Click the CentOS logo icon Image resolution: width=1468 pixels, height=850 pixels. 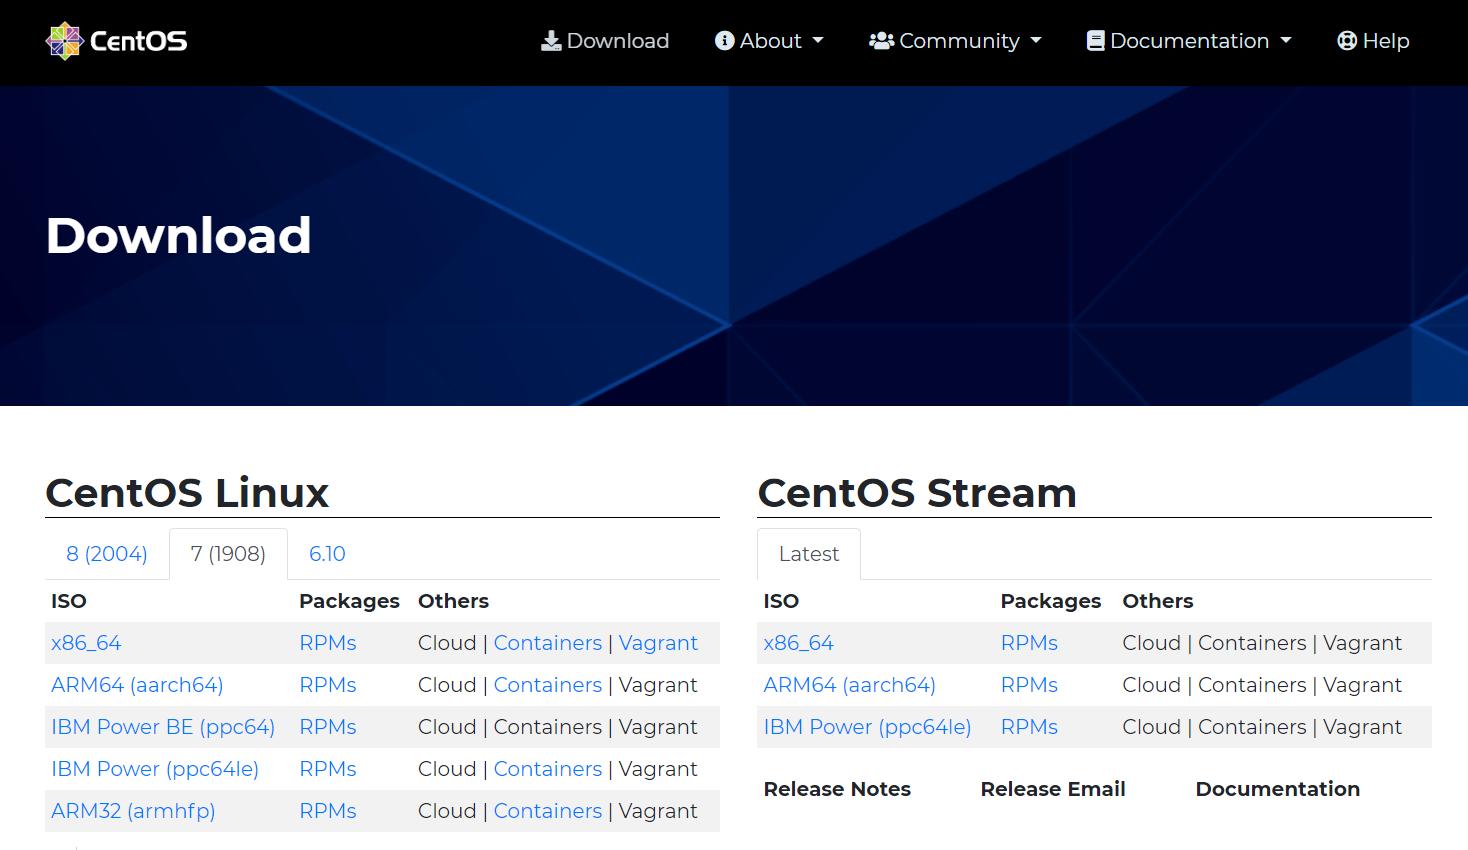(64, 41)
